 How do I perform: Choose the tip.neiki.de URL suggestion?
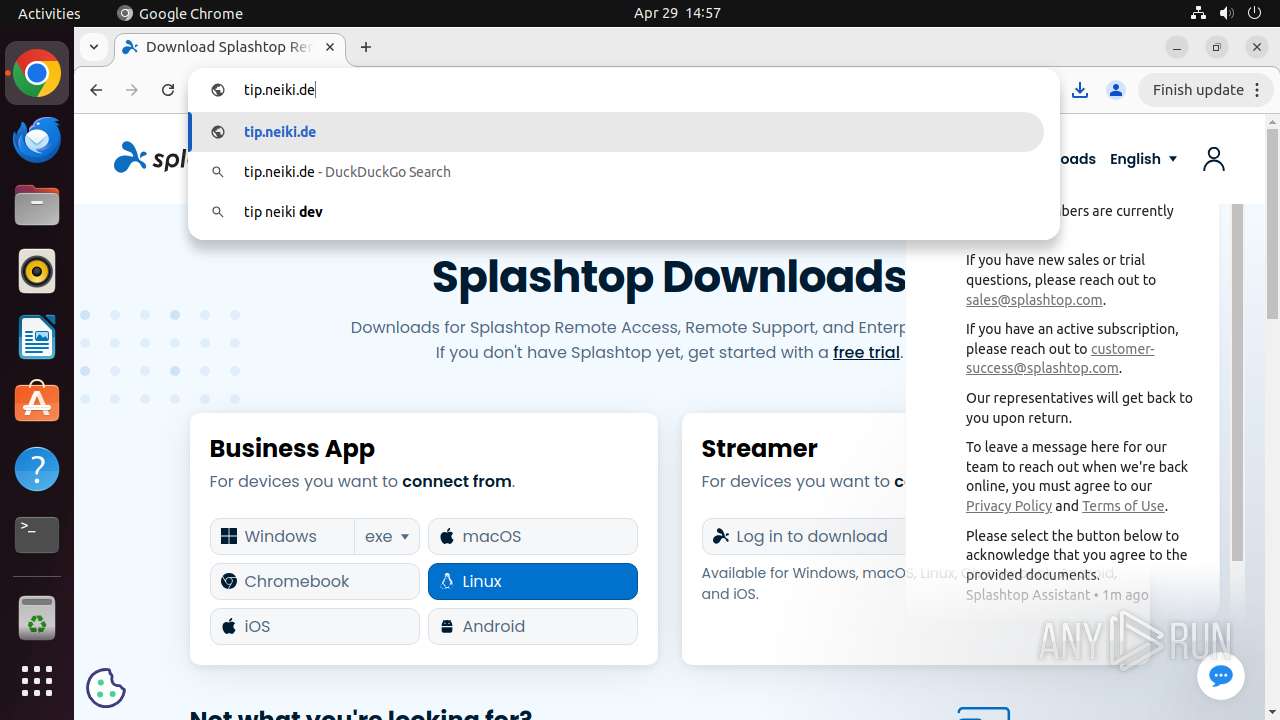tap(616, 132)
